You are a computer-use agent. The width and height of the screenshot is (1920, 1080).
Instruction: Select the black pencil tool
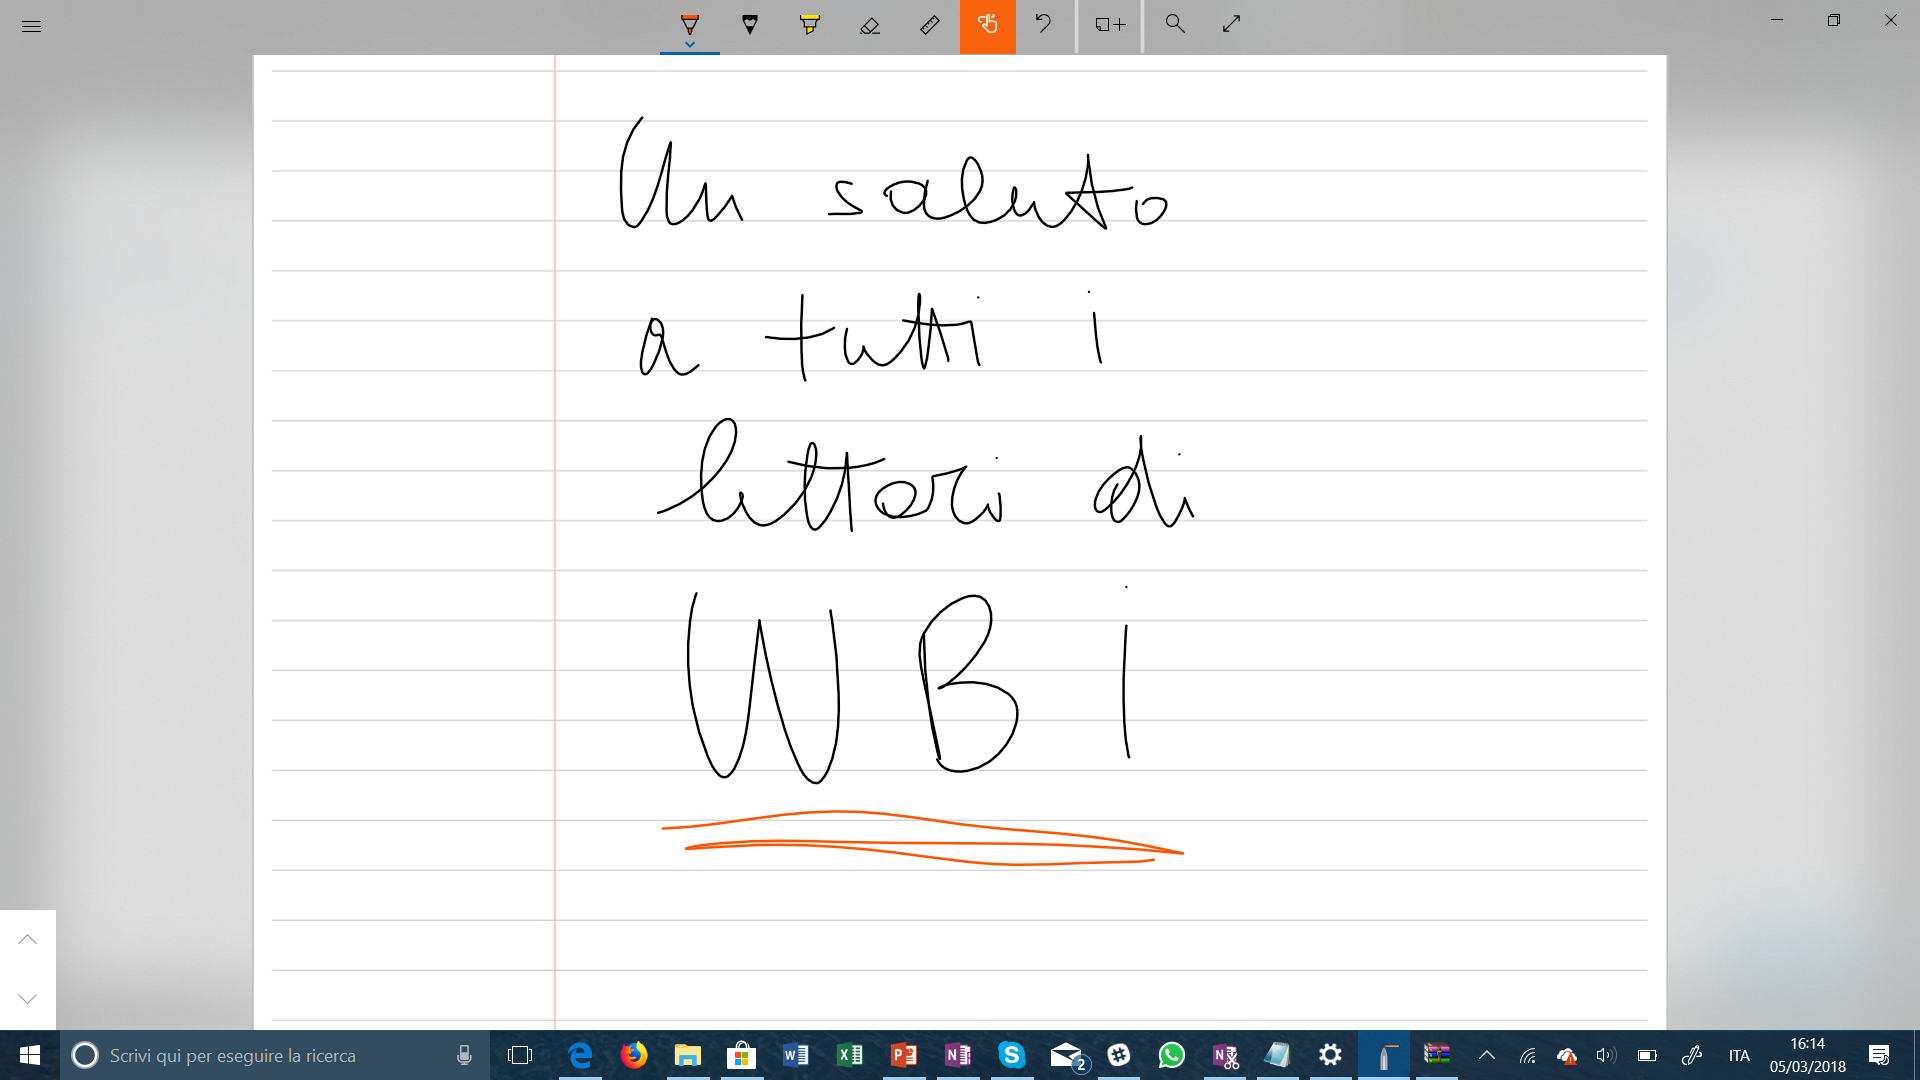click(x=749, y=24)
